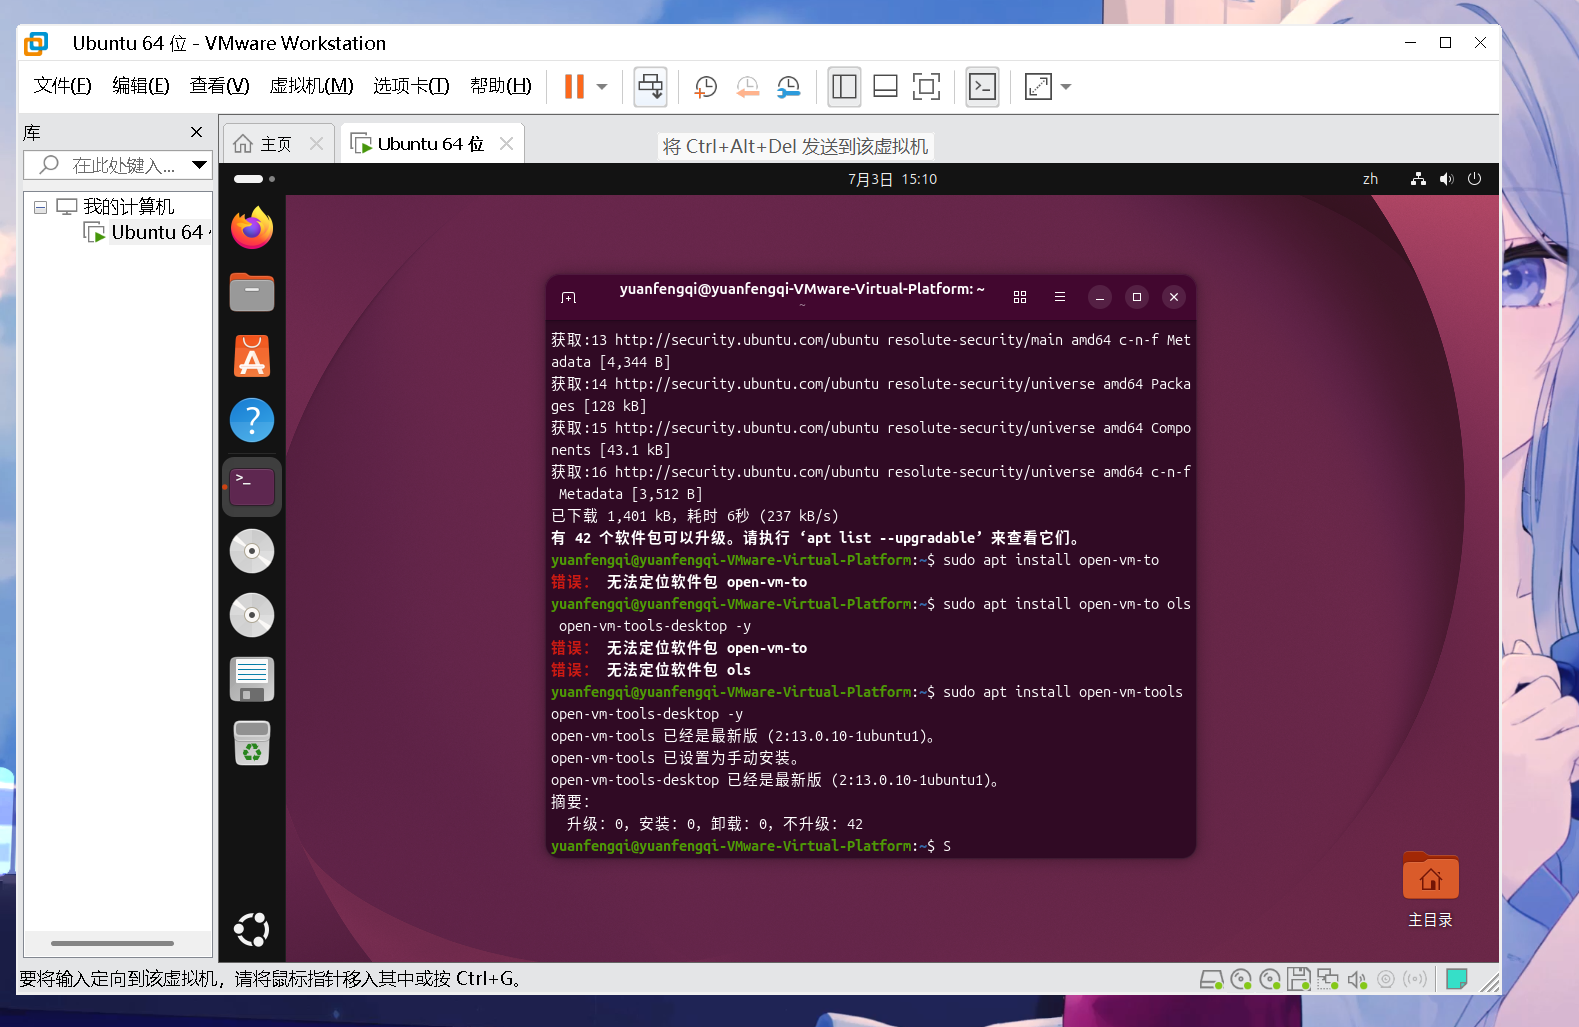Pause (suspend) the virtual machine
Viewport: 1579px width, 1027px height.
[x=574, y=87]
